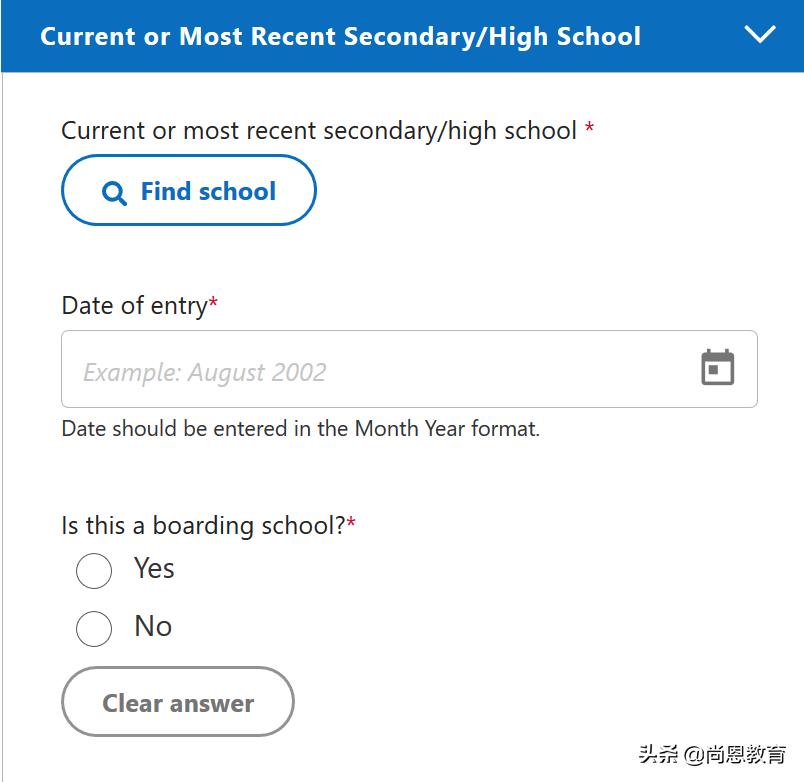Select the Secondary/High School section title
Viewport: 804px width, 782px height.
pos(340,36)
